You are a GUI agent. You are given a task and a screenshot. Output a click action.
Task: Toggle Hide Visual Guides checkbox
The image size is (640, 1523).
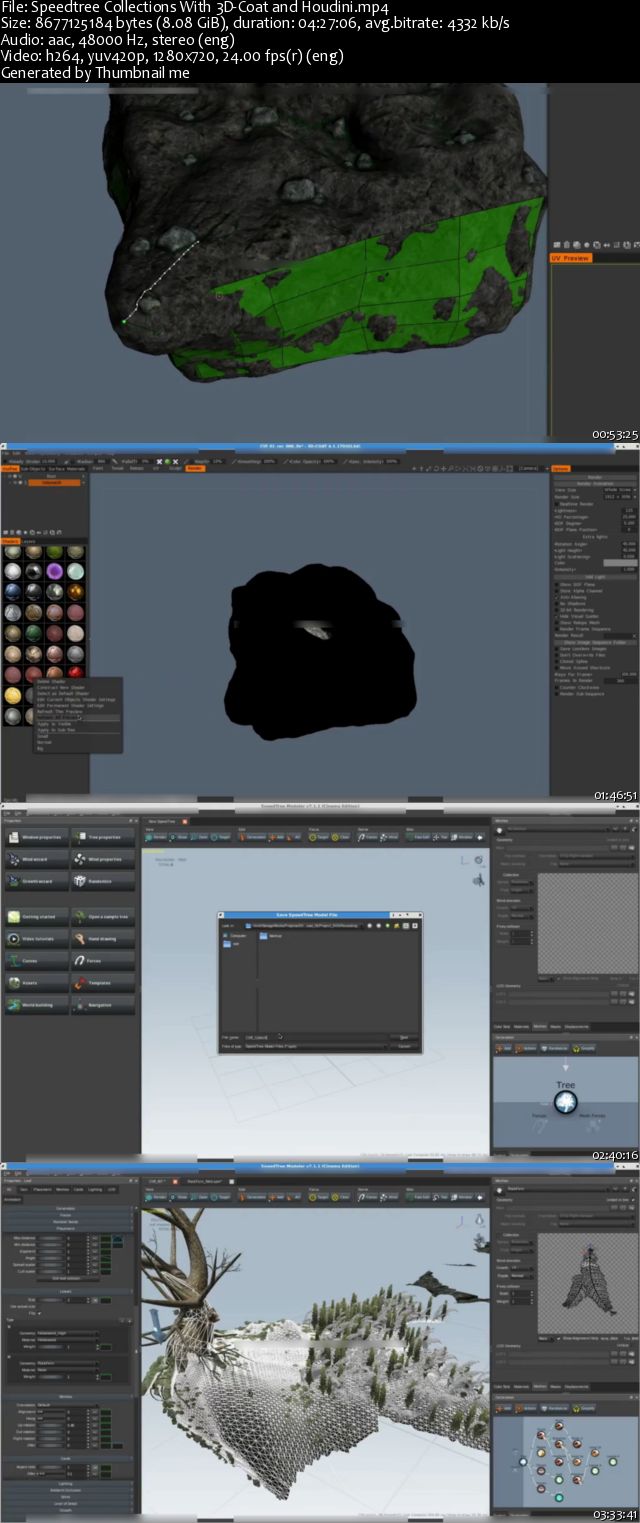point(557,616)
